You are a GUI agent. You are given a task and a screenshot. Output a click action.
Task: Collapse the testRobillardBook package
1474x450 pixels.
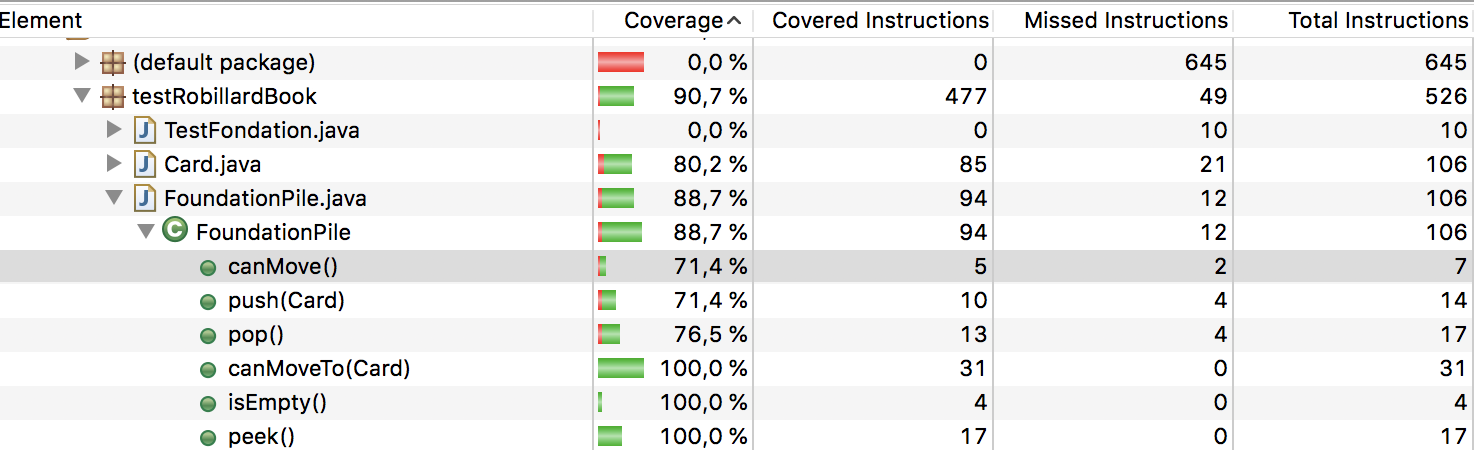[82, 97]
